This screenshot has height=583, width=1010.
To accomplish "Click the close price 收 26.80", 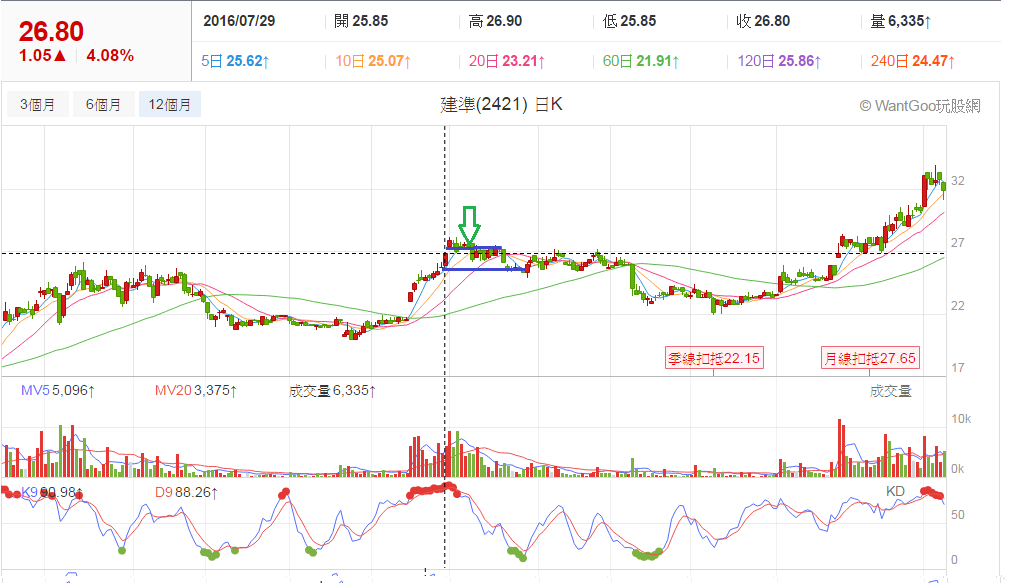I will coord(763,21).
